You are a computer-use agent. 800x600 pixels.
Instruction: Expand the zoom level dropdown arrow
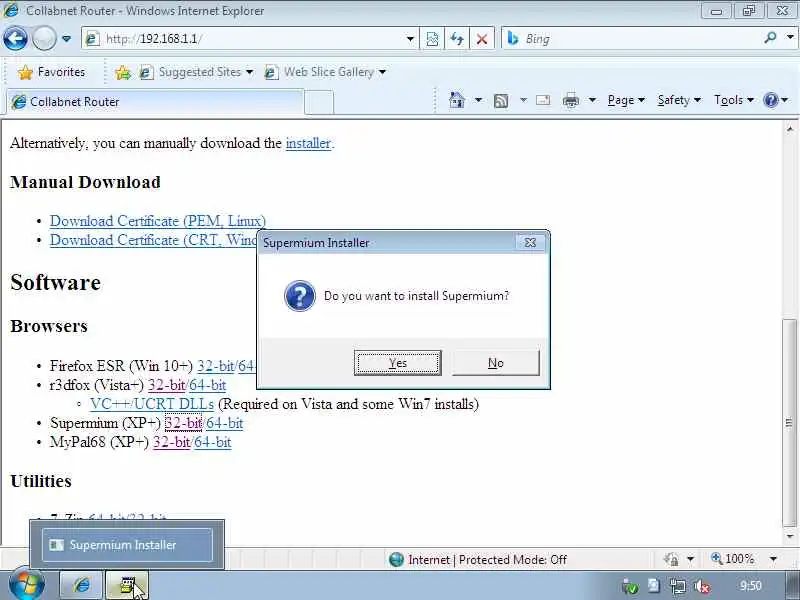pyautogui.click(x=773, y=559)
